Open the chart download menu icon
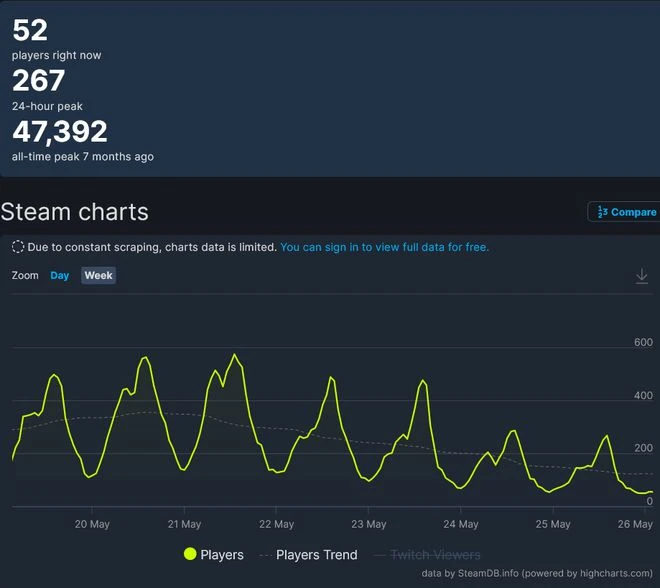Screen dimensions: 660x588 pyautogui.click(x=642, y=276)
